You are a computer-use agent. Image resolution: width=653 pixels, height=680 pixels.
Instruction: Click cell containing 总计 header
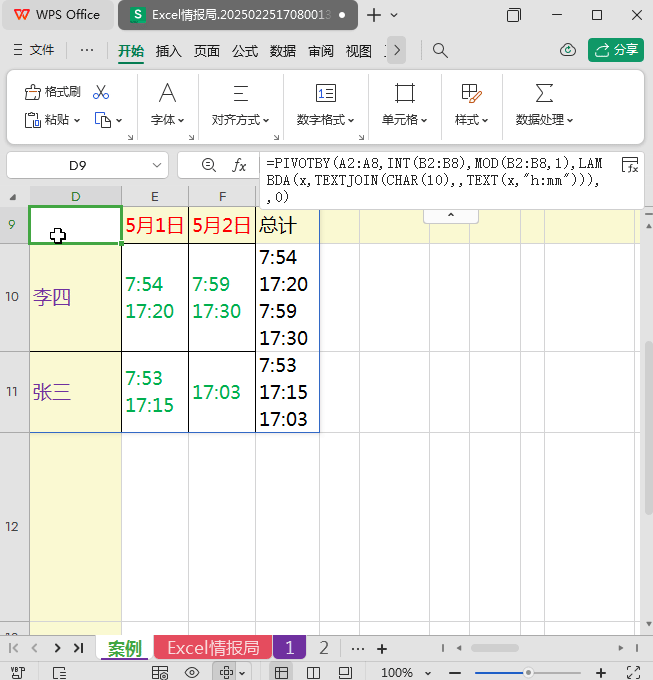(x=287, y=226)
